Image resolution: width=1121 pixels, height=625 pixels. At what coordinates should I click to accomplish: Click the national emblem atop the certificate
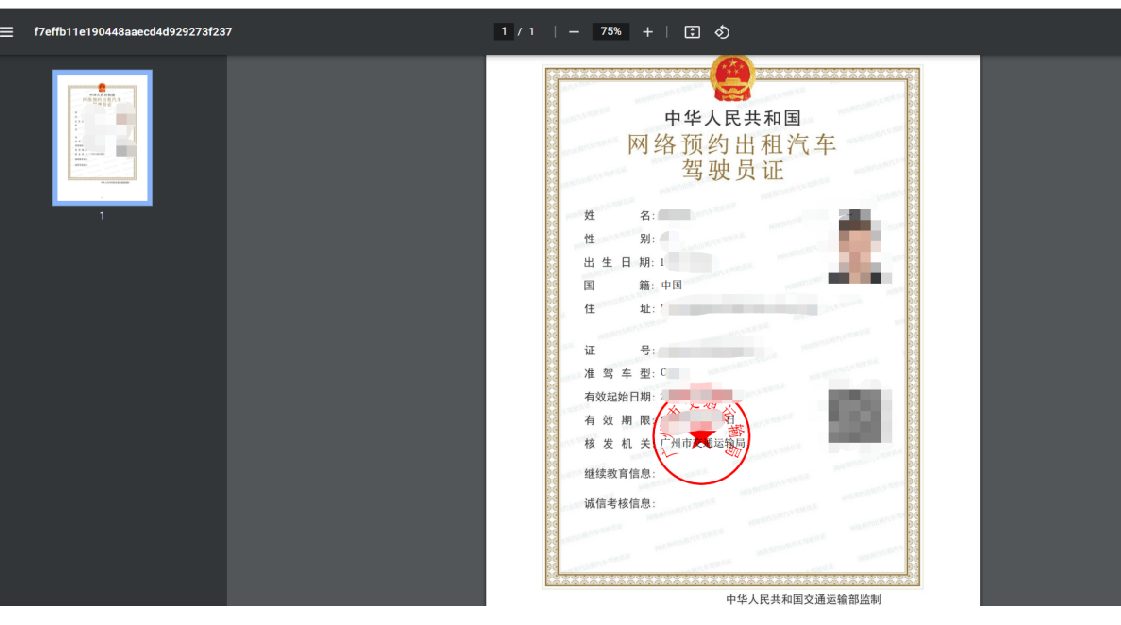732,77
